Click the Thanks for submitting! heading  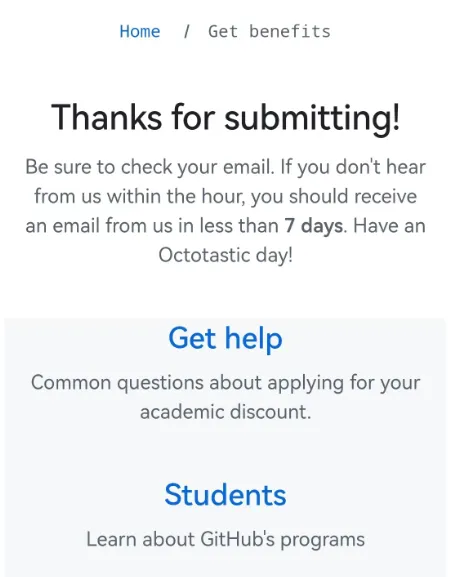coord(225,118)
